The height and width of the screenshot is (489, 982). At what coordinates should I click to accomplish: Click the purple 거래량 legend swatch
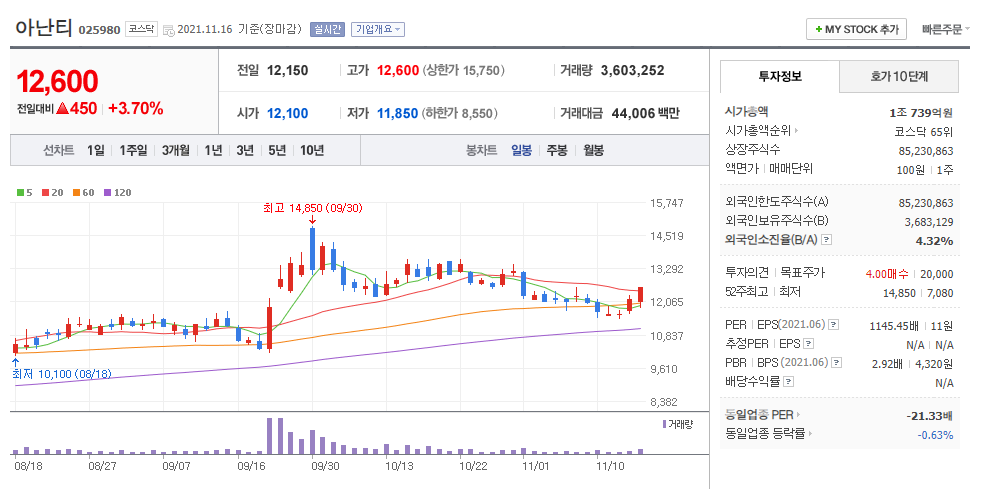[x=664, y=424]
